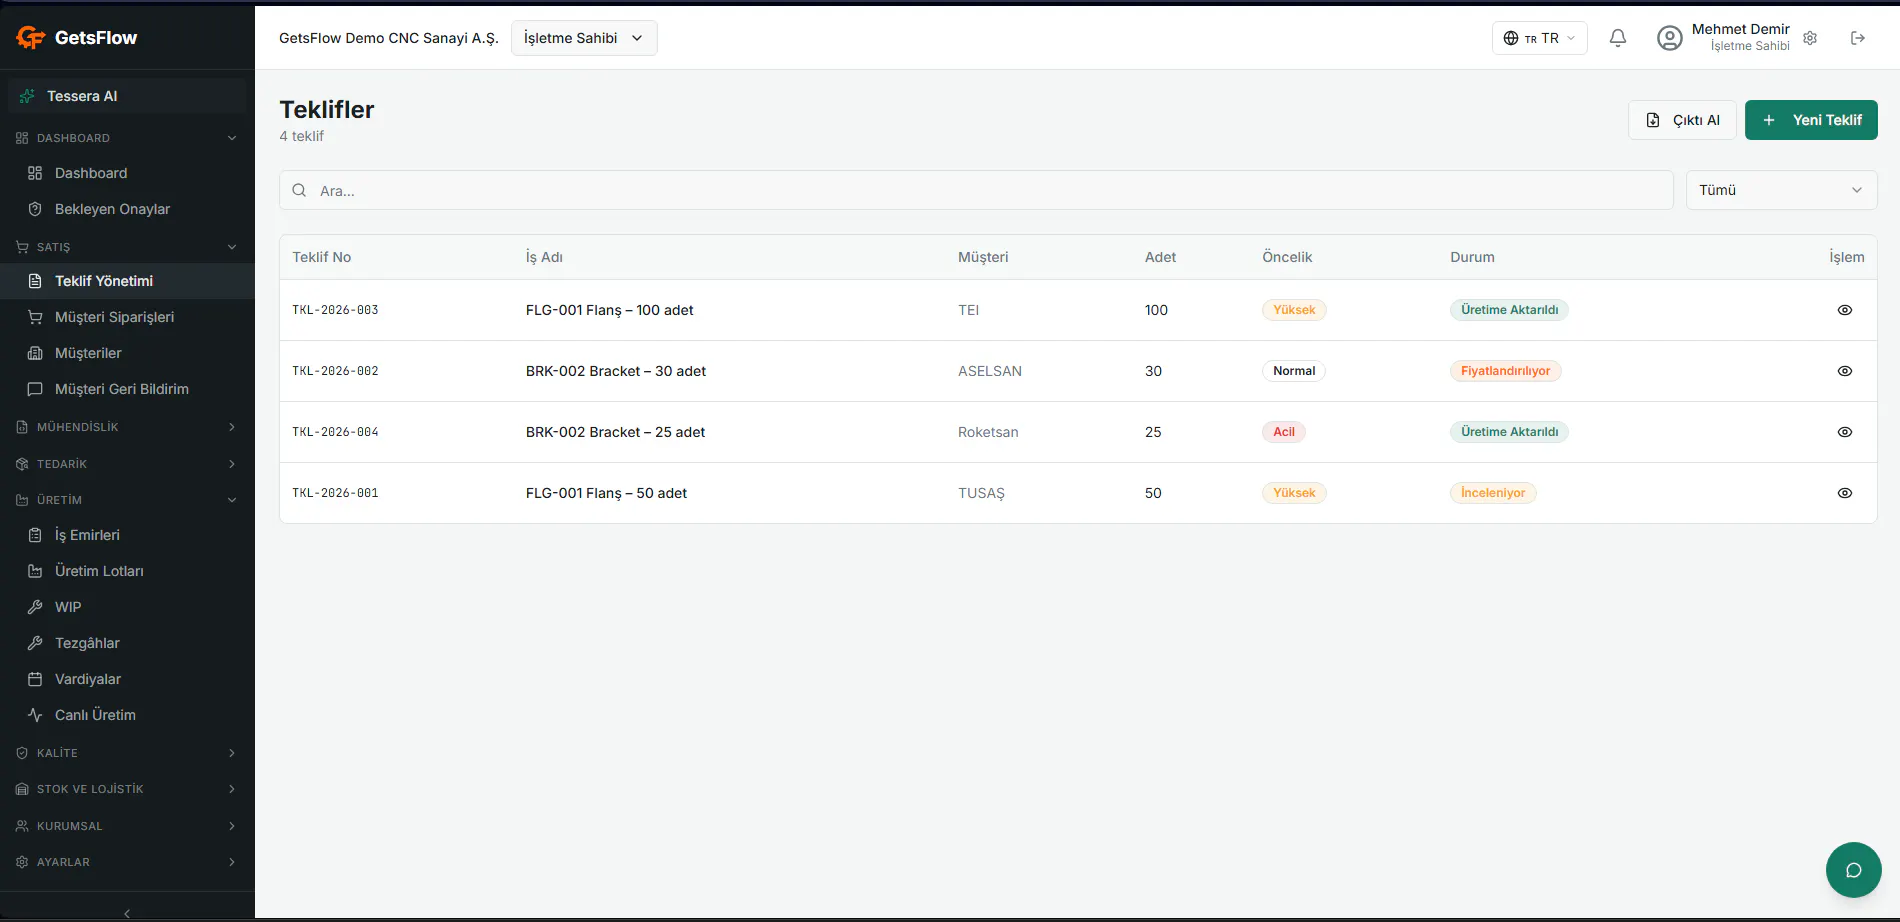
Task: Click Fiyatlandırılıyor status badge
Action: pyautogui.click(x=1505, y=371)
